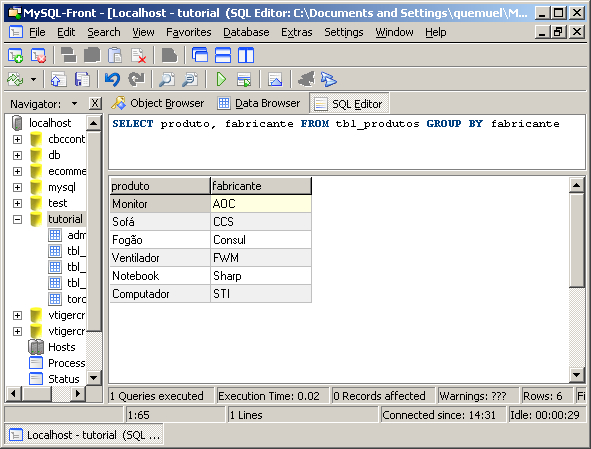Click the toolbar icon after run selection
Viewport: 591px width, 449px height.
[x=275, y=80]
